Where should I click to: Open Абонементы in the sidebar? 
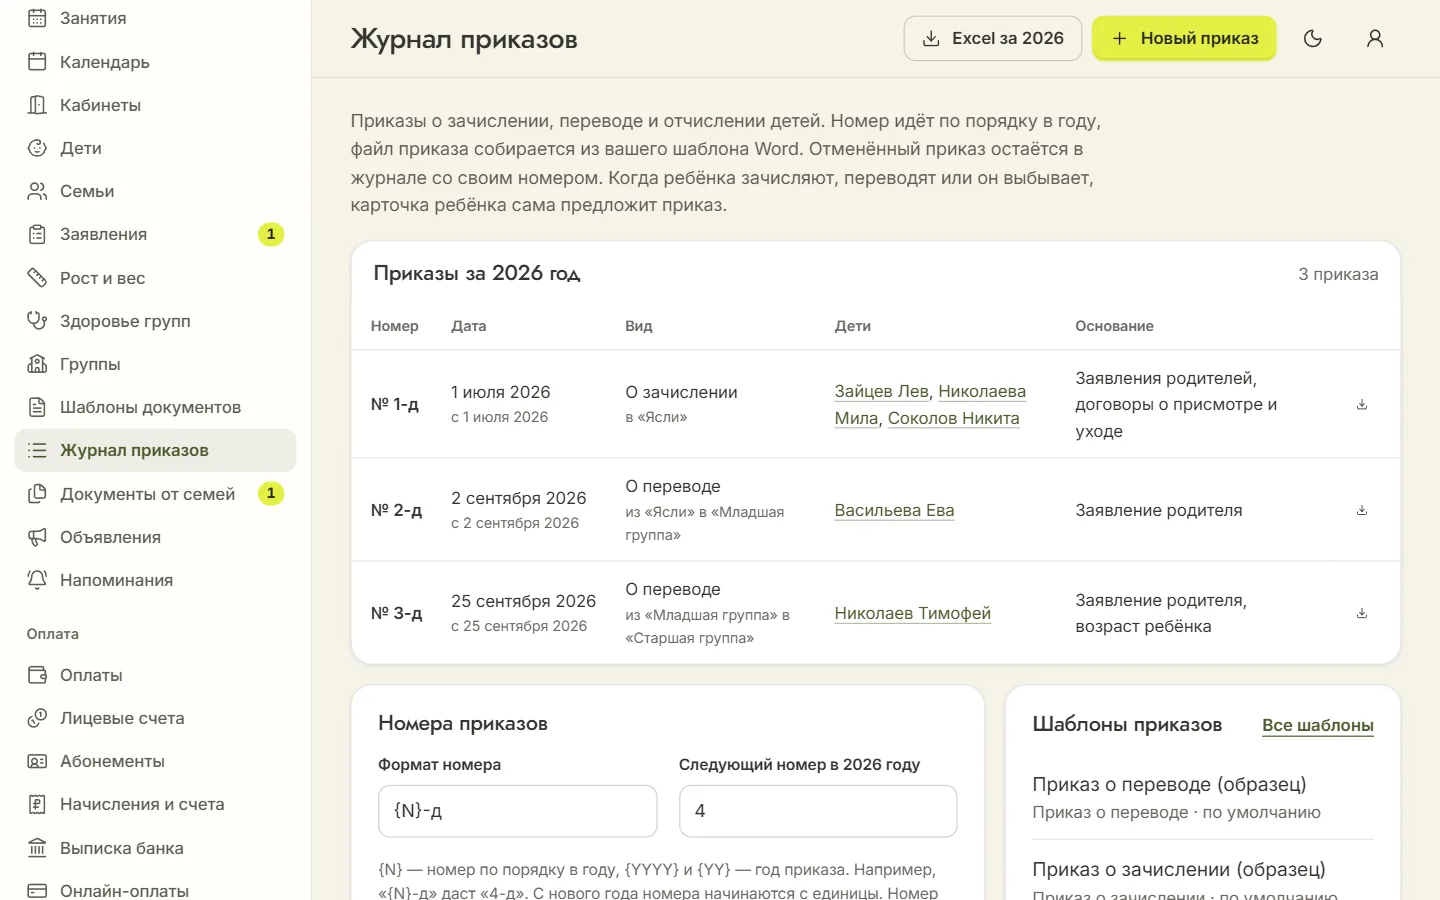point(155,761)
